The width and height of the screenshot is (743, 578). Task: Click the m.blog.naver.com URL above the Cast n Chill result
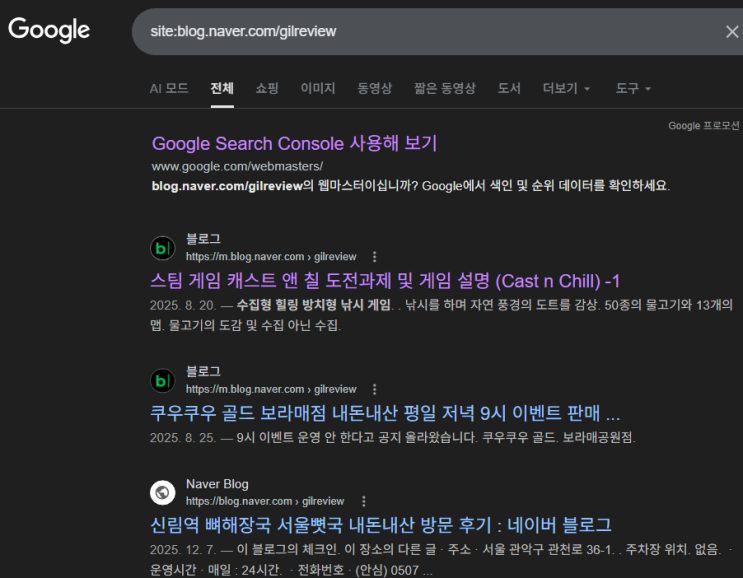271,257
